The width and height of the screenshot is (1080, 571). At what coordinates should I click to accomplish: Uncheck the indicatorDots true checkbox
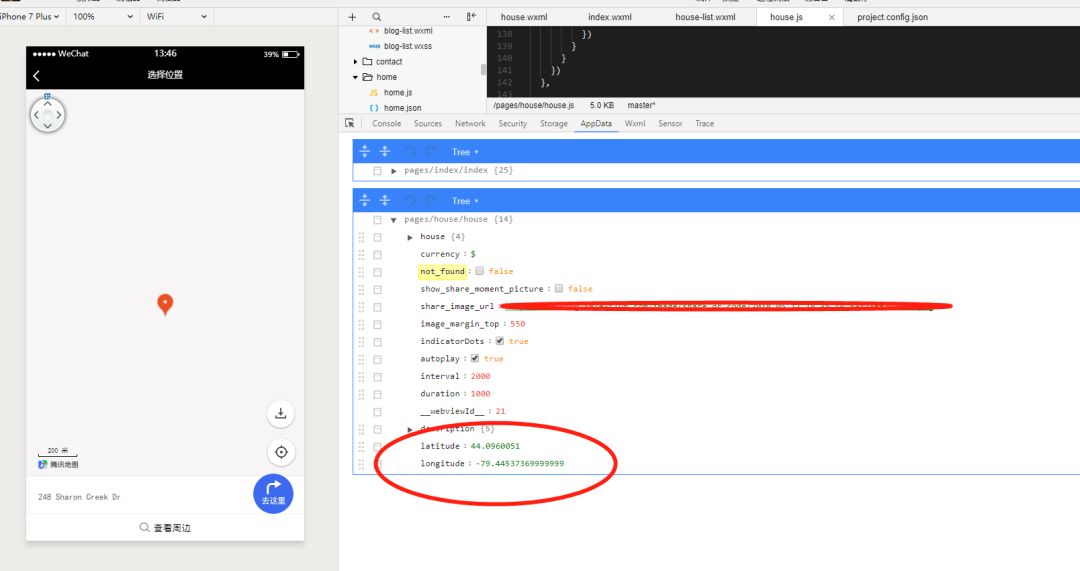pyautogui.click(x=499, y=341)
